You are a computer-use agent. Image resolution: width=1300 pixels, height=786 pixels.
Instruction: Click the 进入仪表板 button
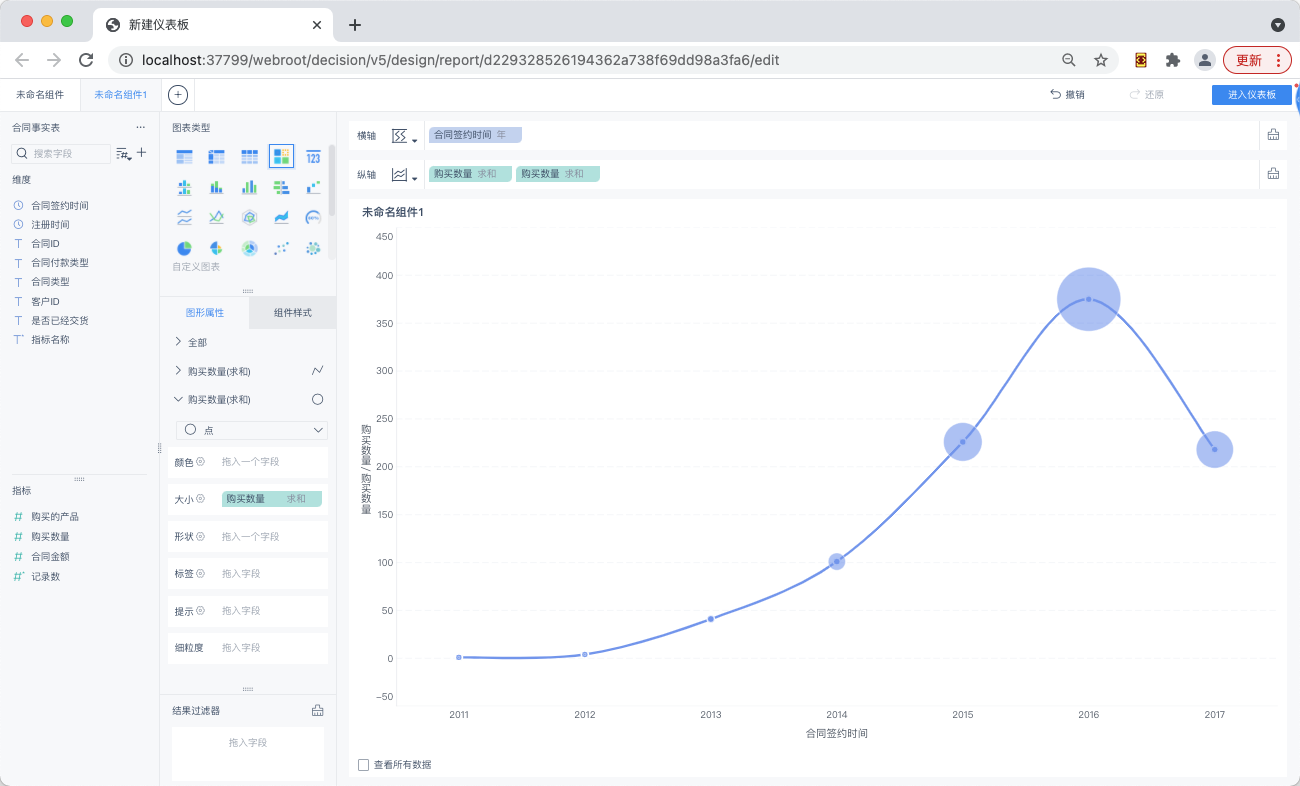(1252, 95)
